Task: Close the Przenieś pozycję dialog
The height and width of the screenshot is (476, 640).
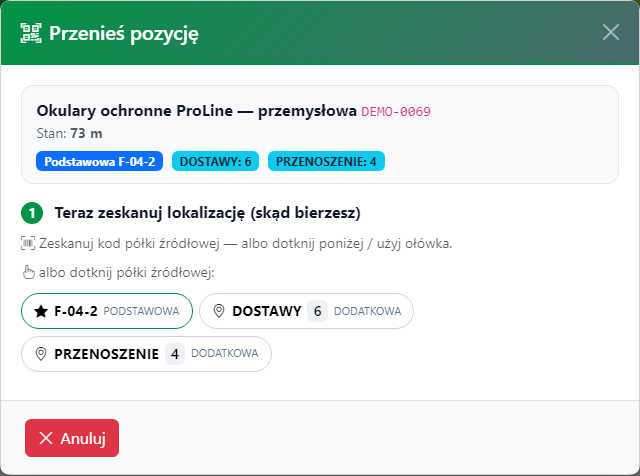Action: [x=611, y=32]
